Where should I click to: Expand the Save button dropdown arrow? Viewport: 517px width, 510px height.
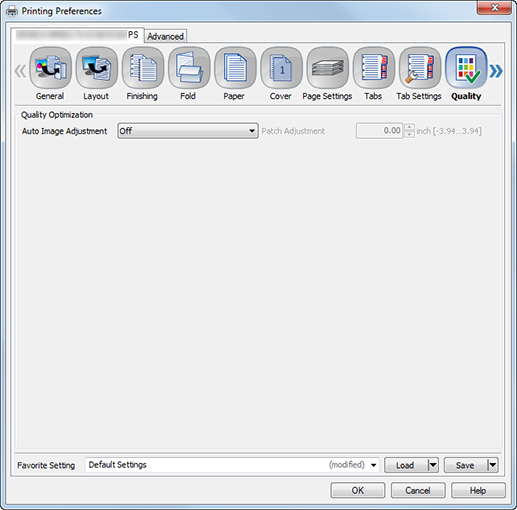pos(493,465)
